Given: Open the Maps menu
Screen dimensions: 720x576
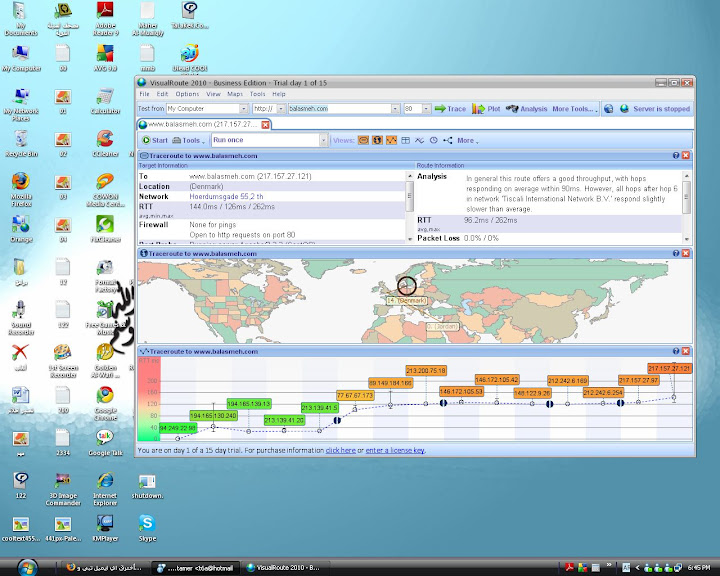Looking at the screenshot, I should [235, 94].
